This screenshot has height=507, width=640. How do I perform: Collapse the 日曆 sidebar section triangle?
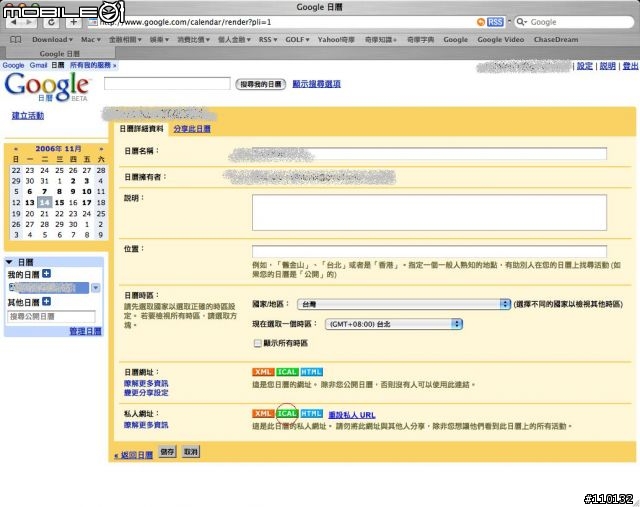[x=9, y=262]
